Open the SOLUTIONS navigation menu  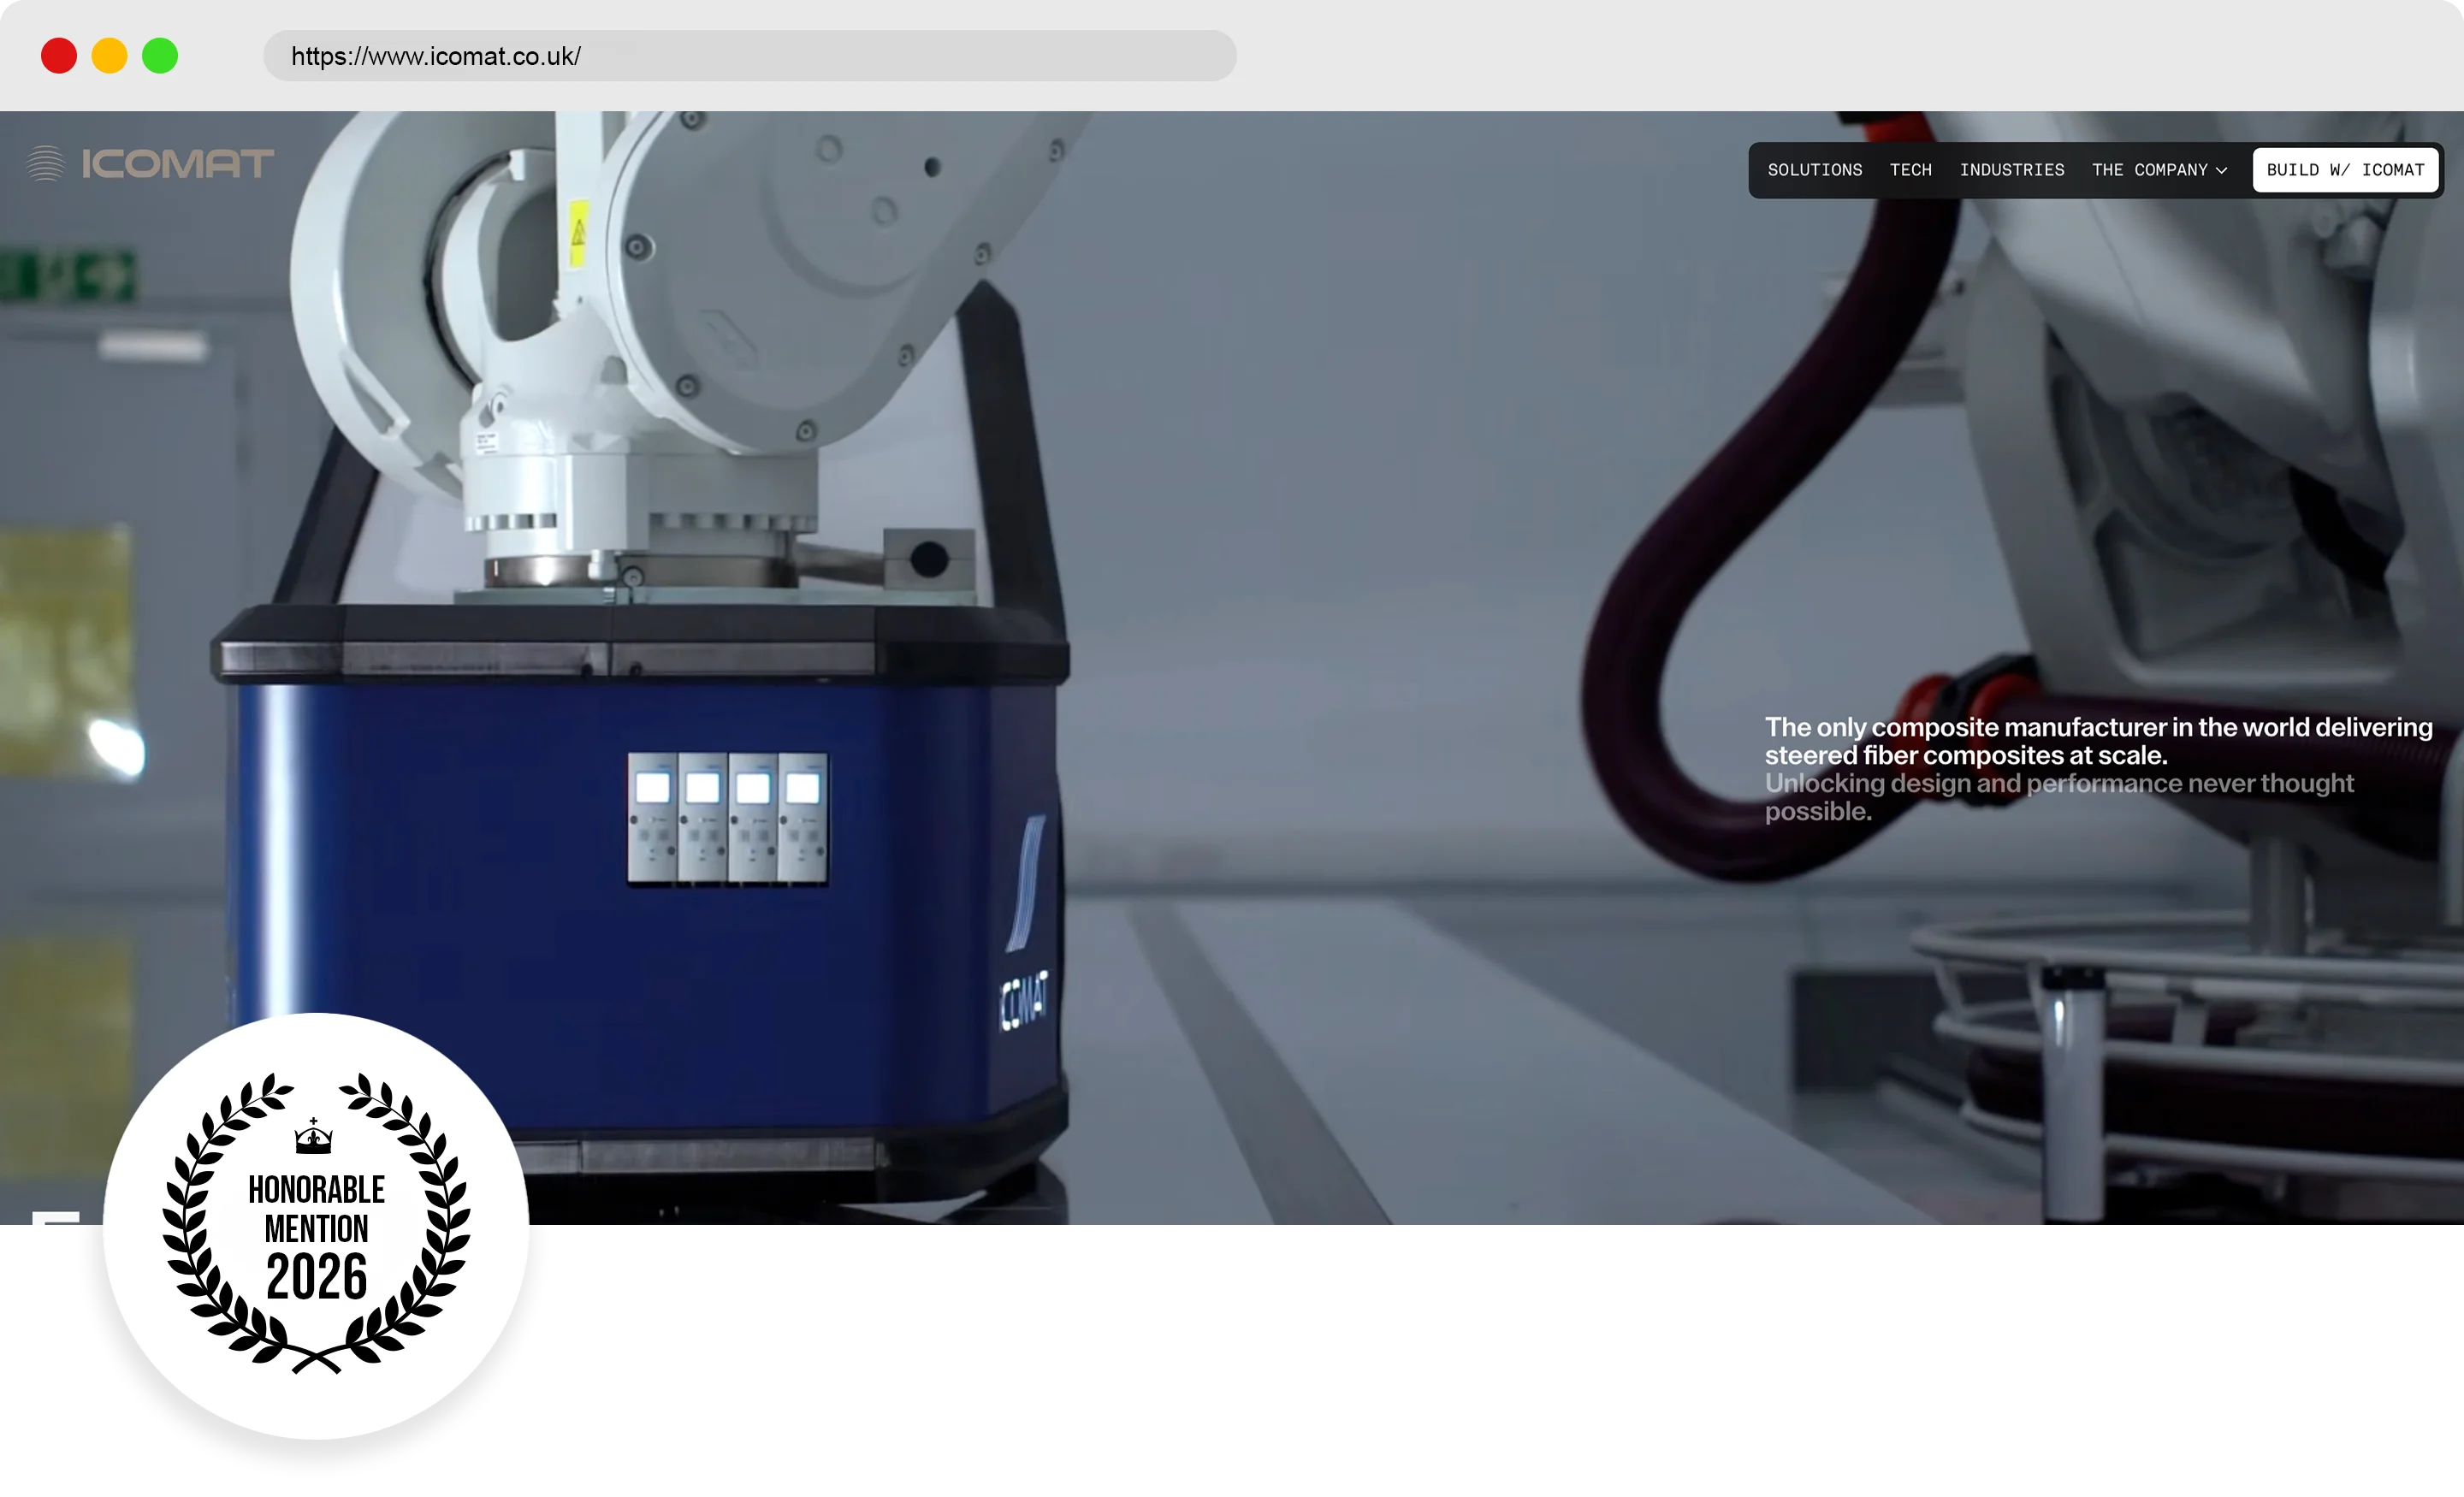1814,170
